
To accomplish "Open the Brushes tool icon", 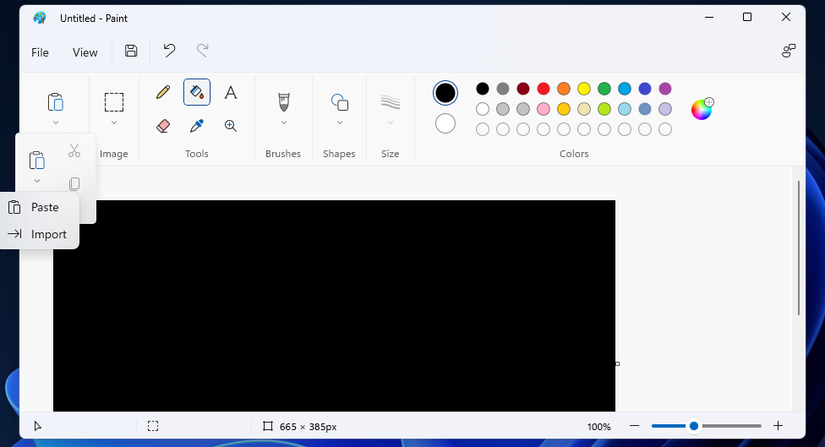I will coord(284,102).
